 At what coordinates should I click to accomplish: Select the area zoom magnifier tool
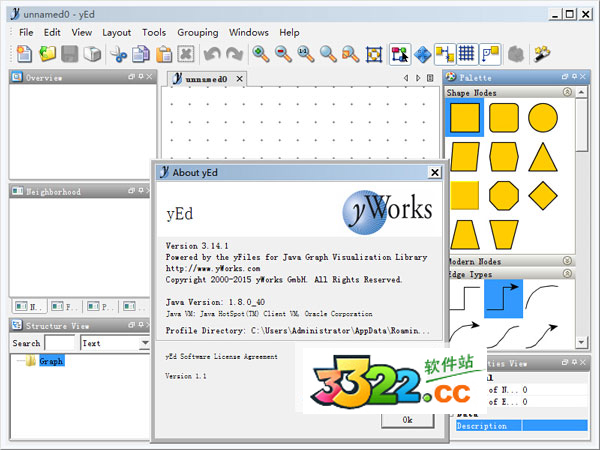click(x=328, y=54)
